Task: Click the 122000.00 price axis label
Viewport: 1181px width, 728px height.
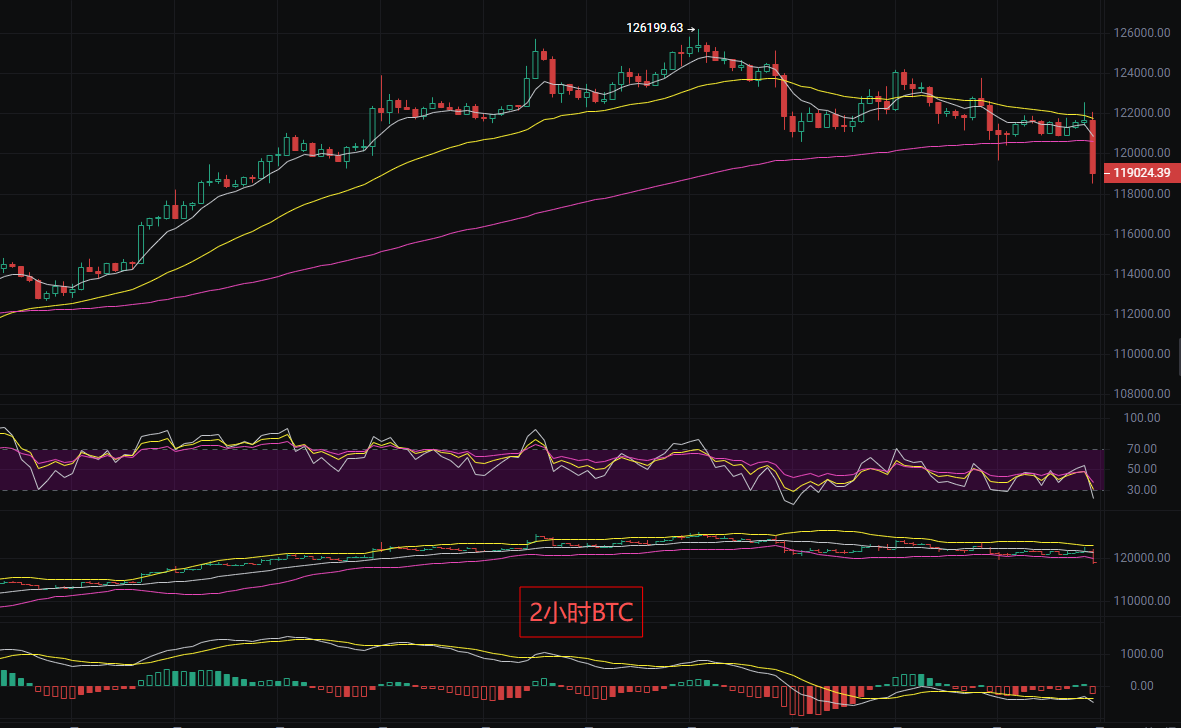Action: click(1142, 113)
